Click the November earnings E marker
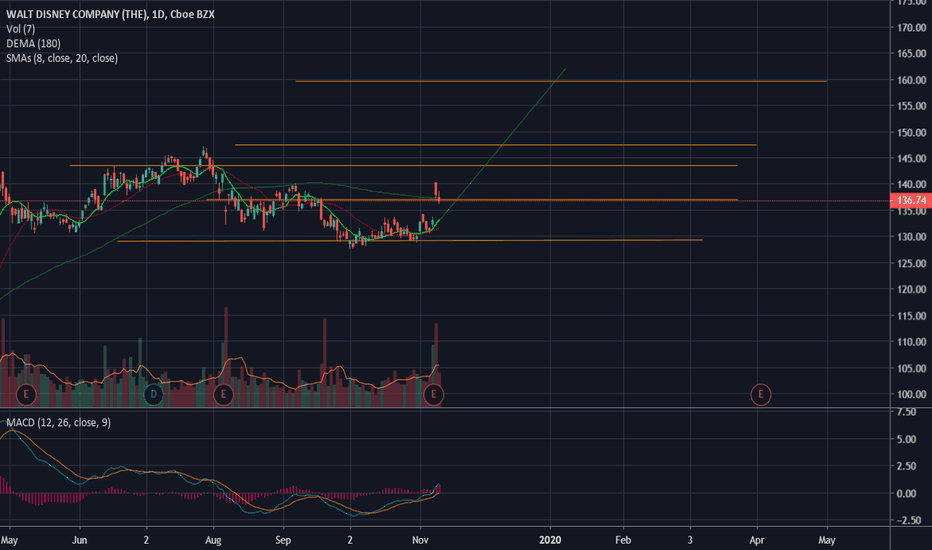This screenshot has width=932, height=550. click(x=433, y=394)
